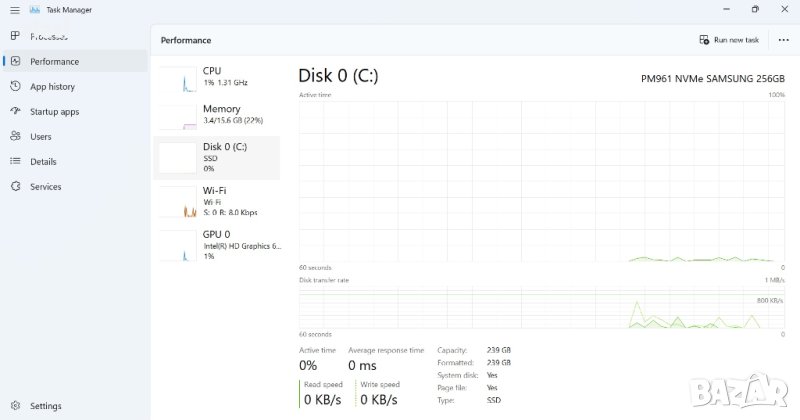Click the Users icon in sidebar

[15, 136]
